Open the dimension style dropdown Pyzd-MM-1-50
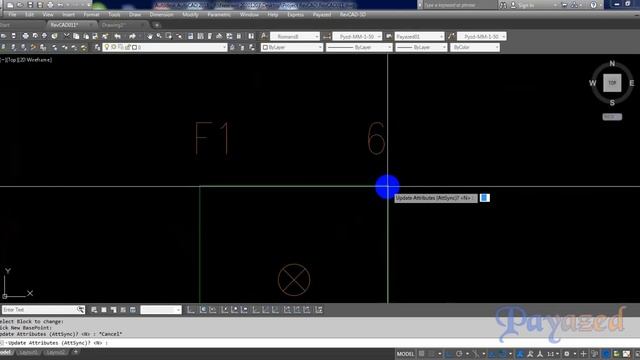Screen dimensions: 640x360 (x=357, y=36)
